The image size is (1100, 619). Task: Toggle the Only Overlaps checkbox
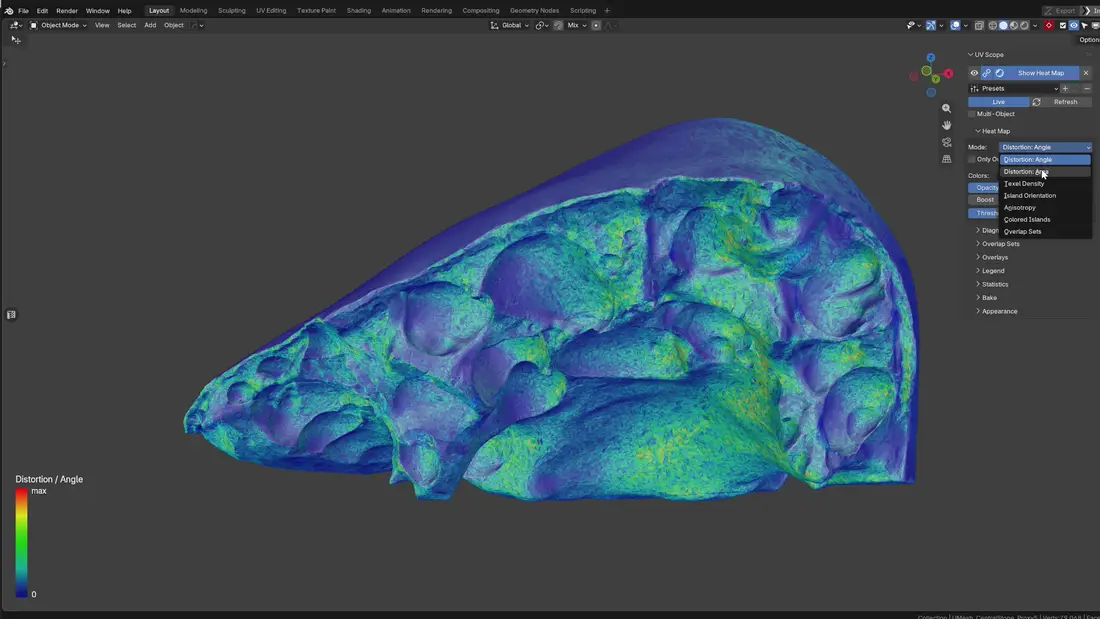tap(972, 159)
